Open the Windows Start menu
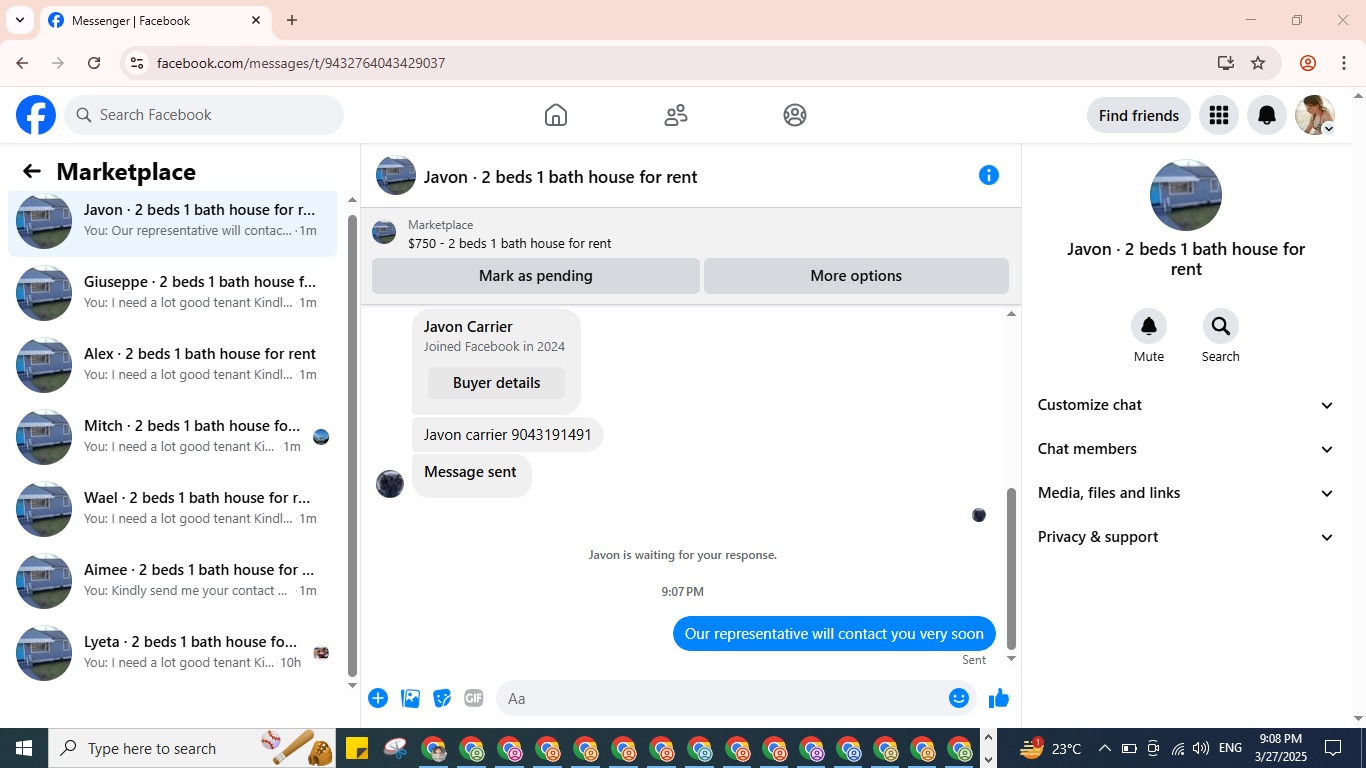The width and height of the screenshot is (1366, 768). [x=24, y=748]
